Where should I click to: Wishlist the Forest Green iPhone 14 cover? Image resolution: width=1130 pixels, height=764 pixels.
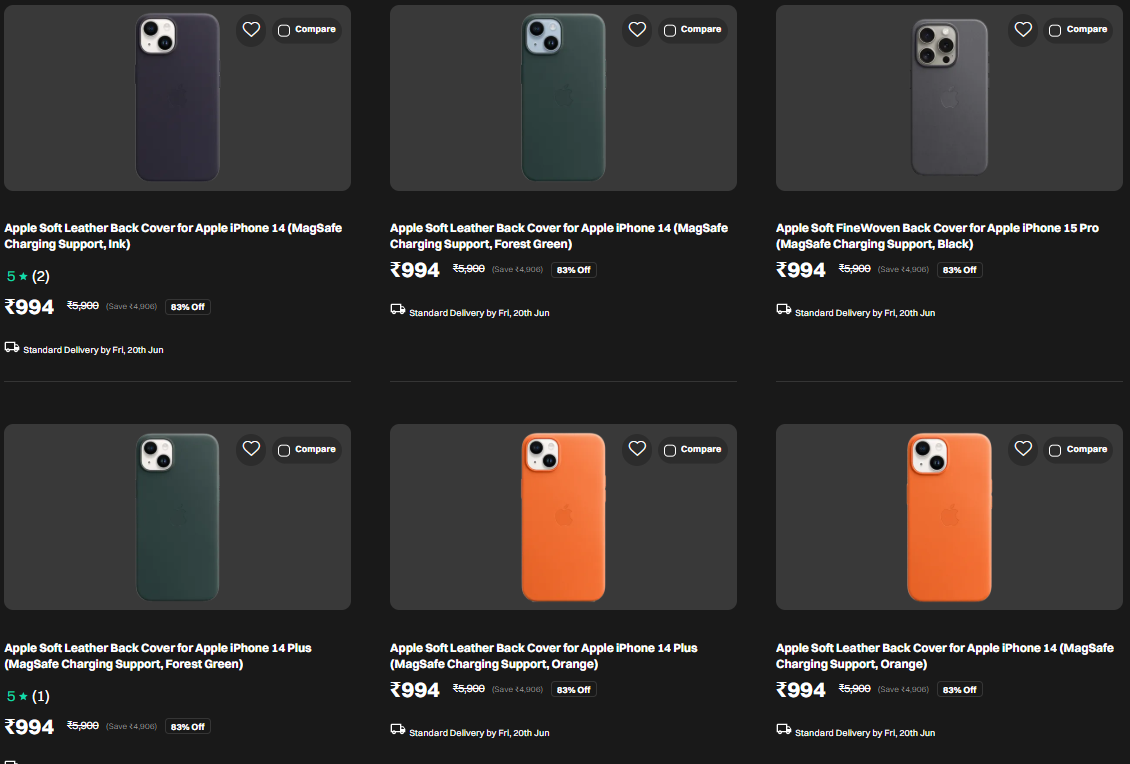pos(637,30)
